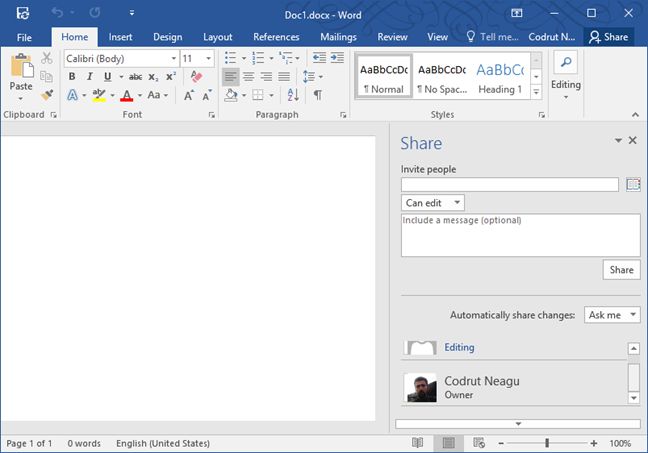
Task: Close the Share pane with X
Action: click(632, 141)
